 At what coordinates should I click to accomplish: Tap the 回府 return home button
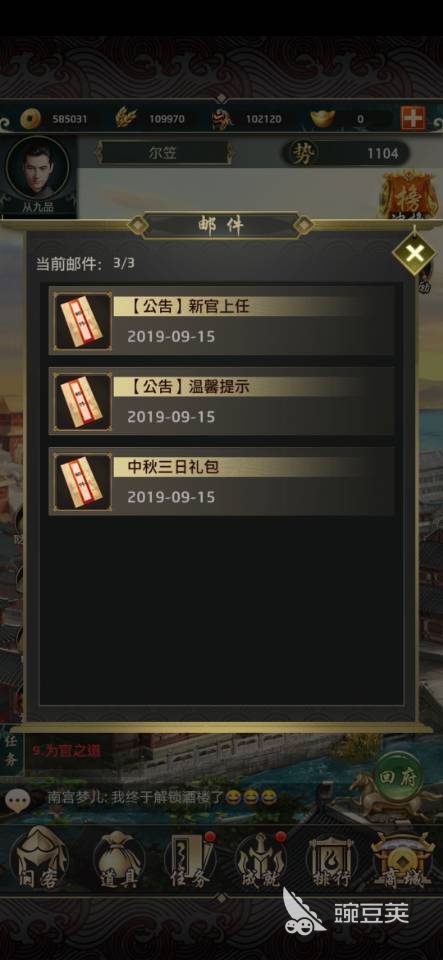click(398, 777)
